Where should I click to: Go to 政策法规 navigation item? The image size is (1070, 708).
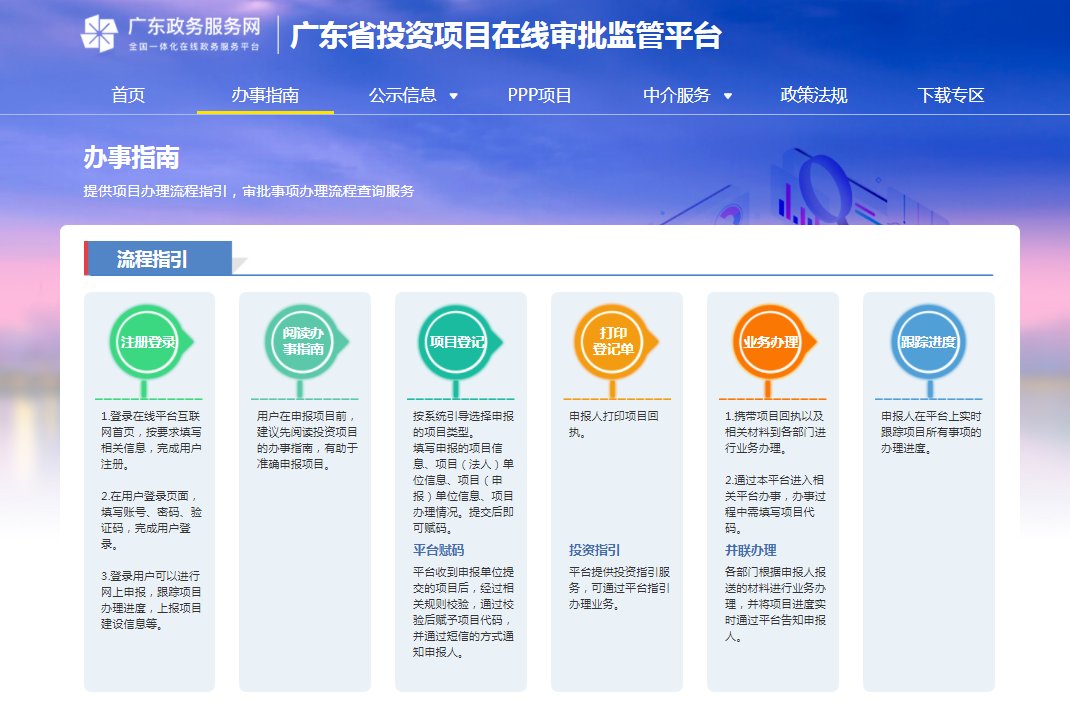tap(813, 95)
